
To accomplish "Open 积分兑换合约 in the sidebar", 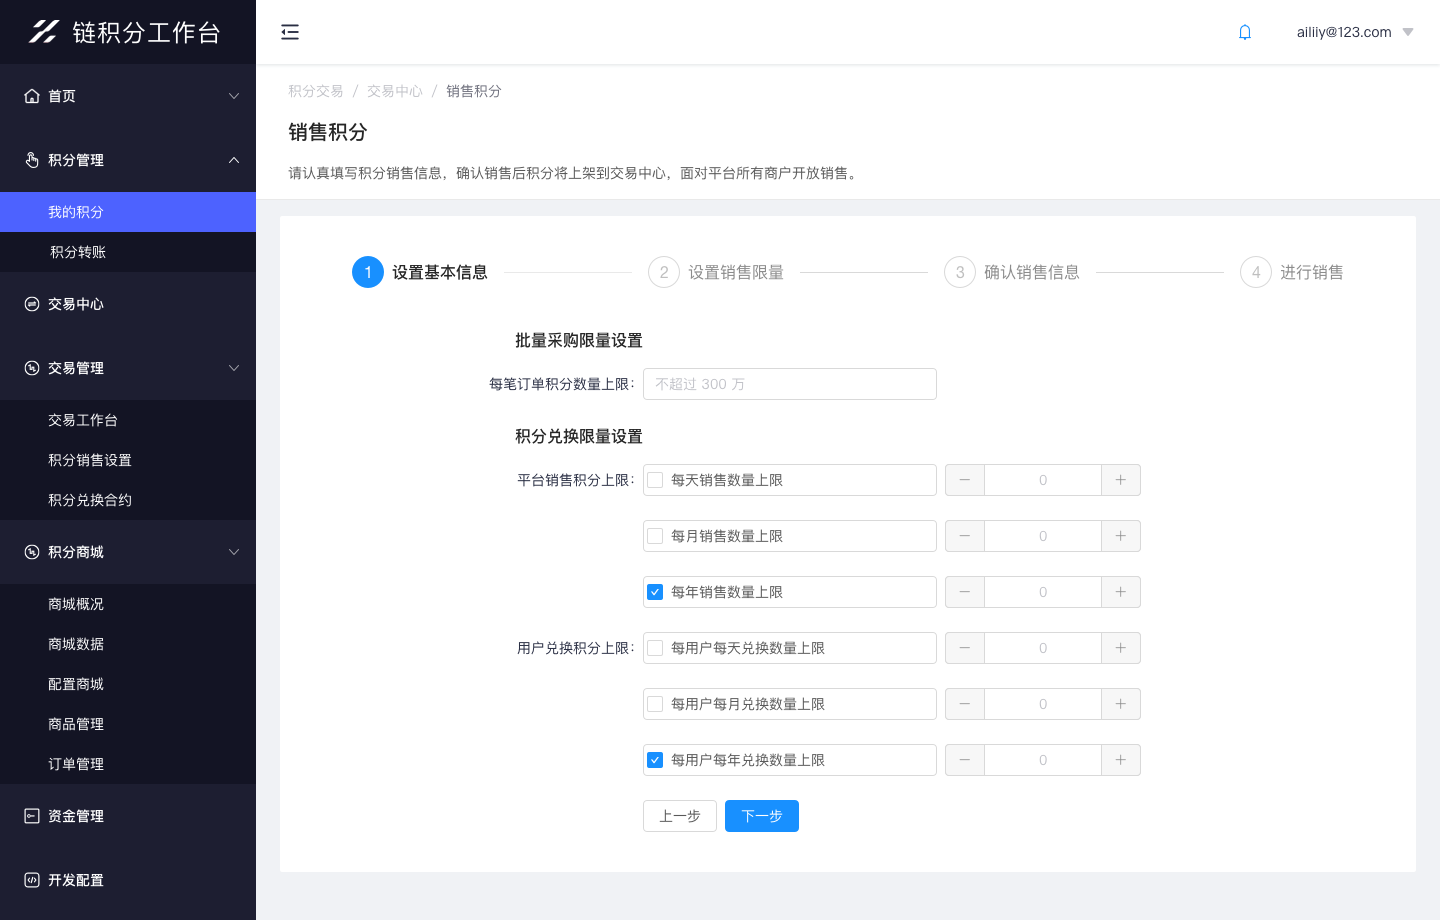I will [128, 500].
